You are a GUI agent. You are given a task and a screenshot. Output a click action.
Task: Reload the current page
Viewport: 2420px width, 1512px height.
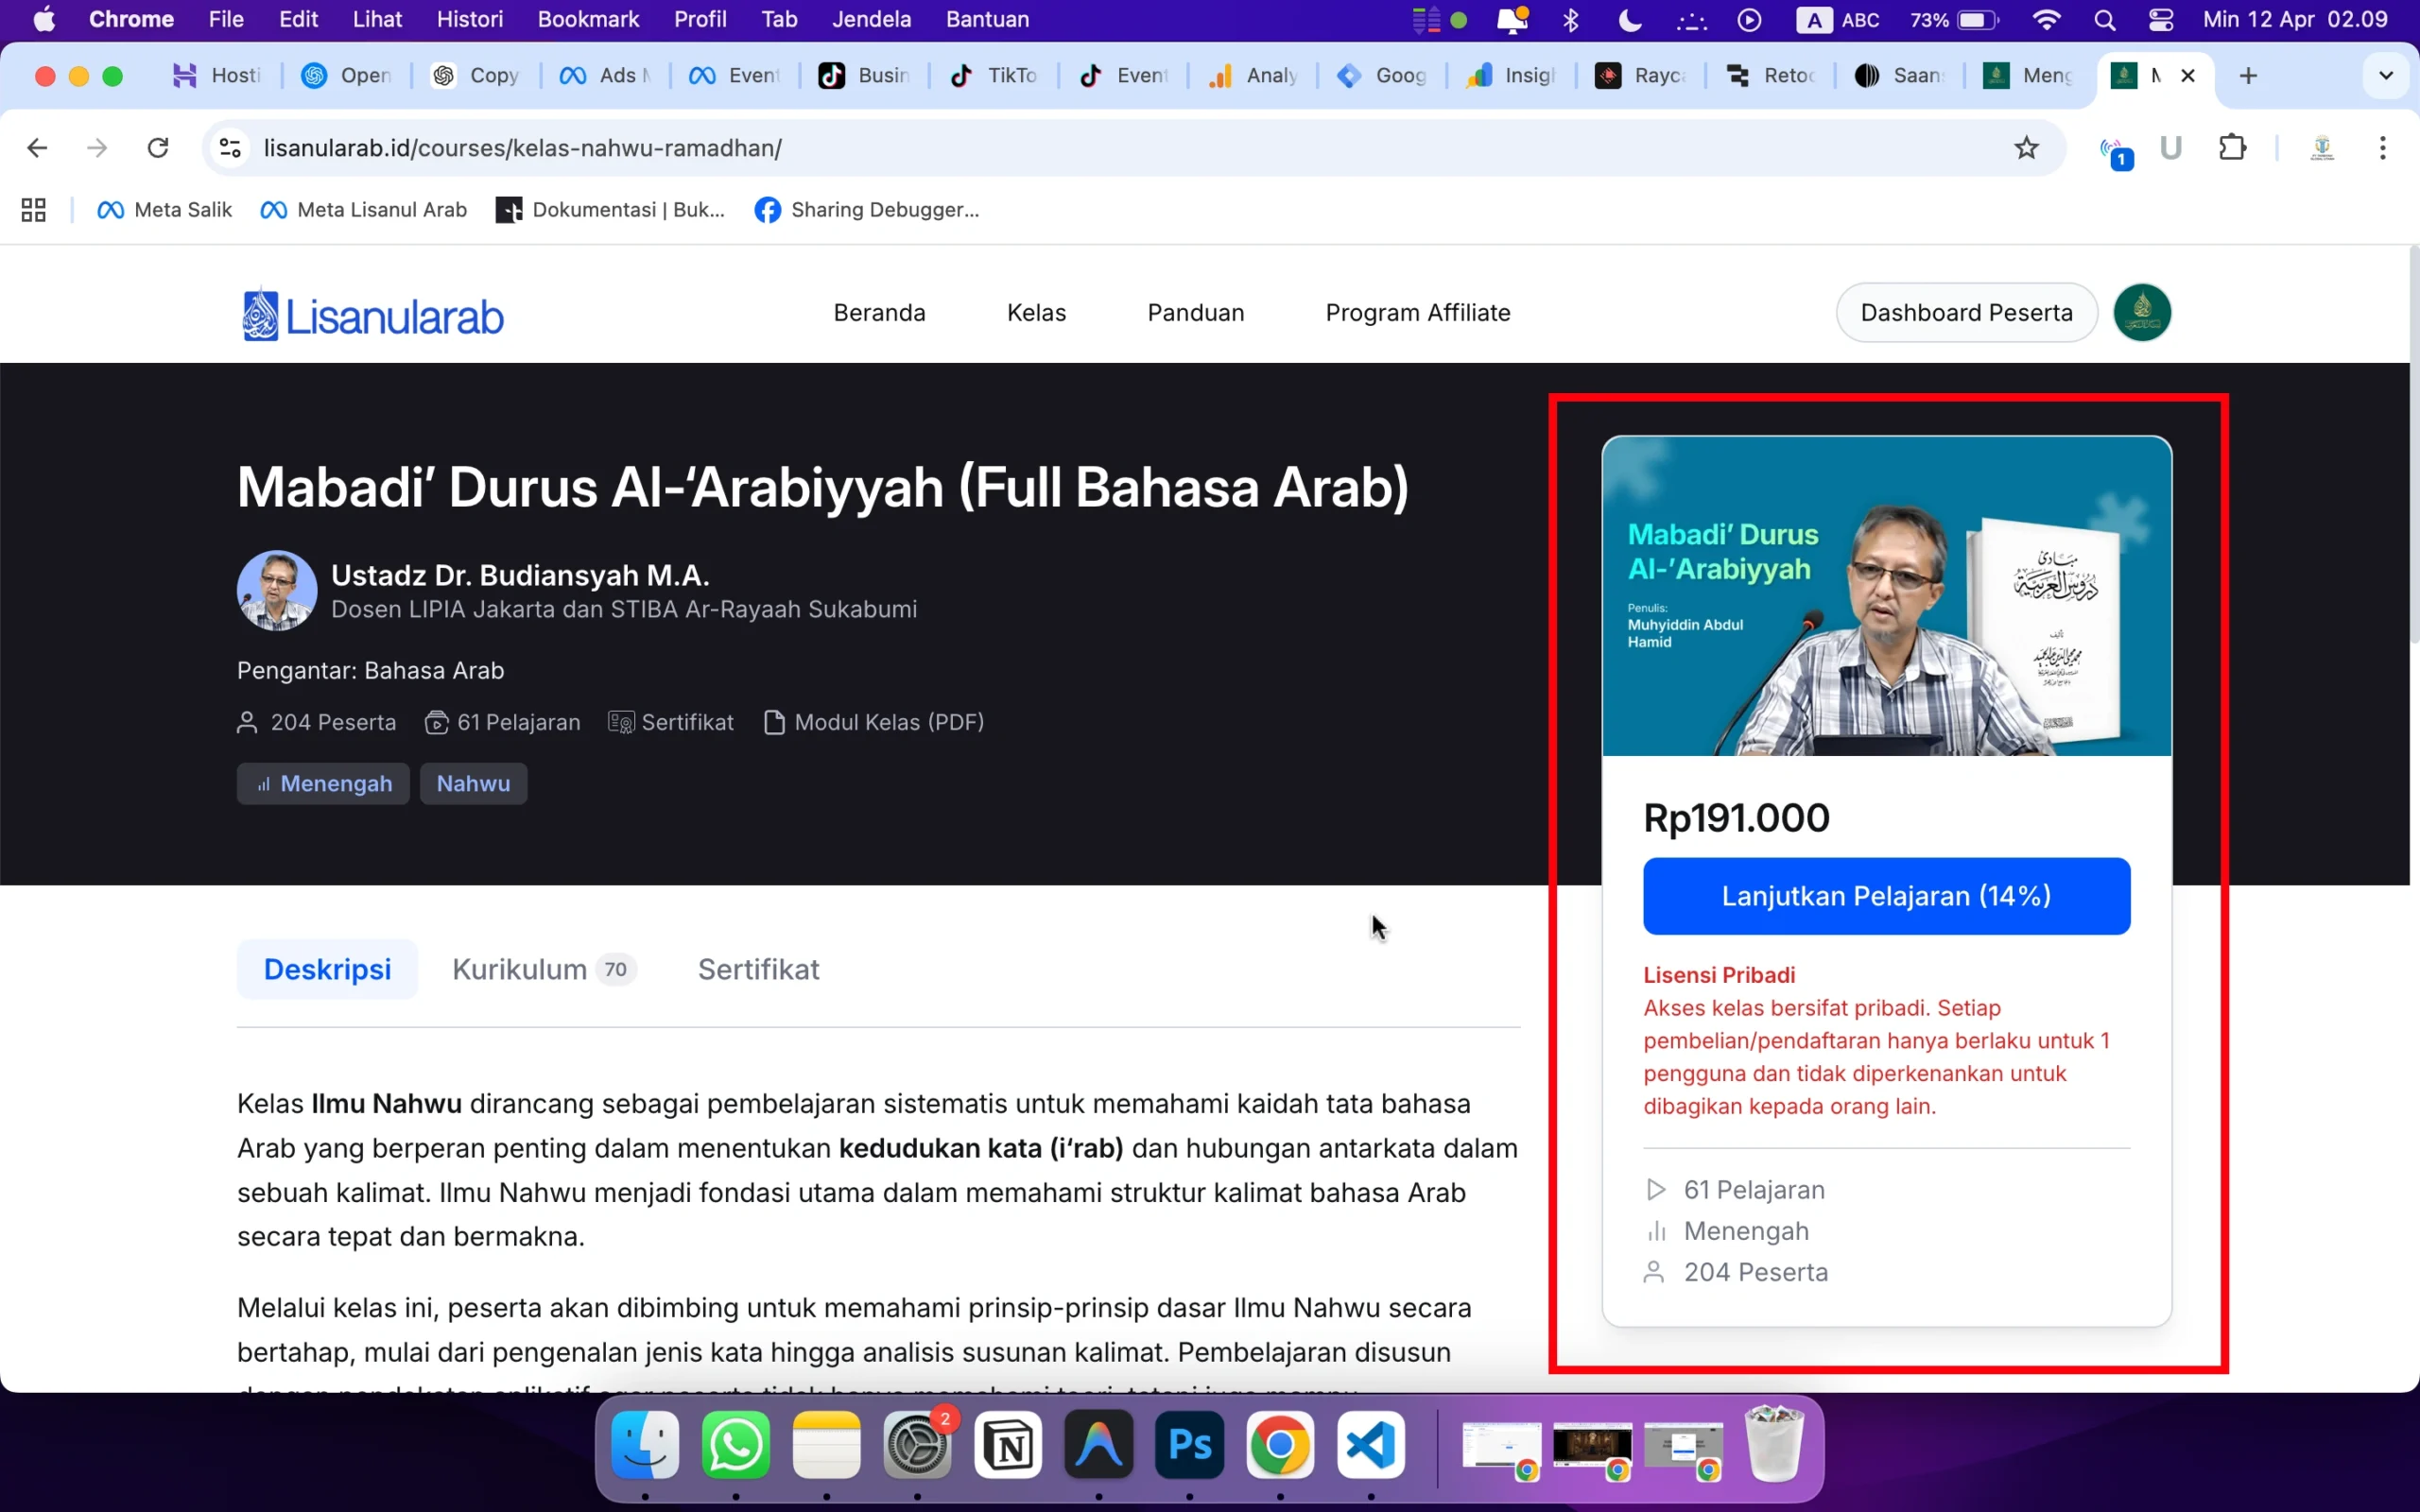[x=158, y=147]
